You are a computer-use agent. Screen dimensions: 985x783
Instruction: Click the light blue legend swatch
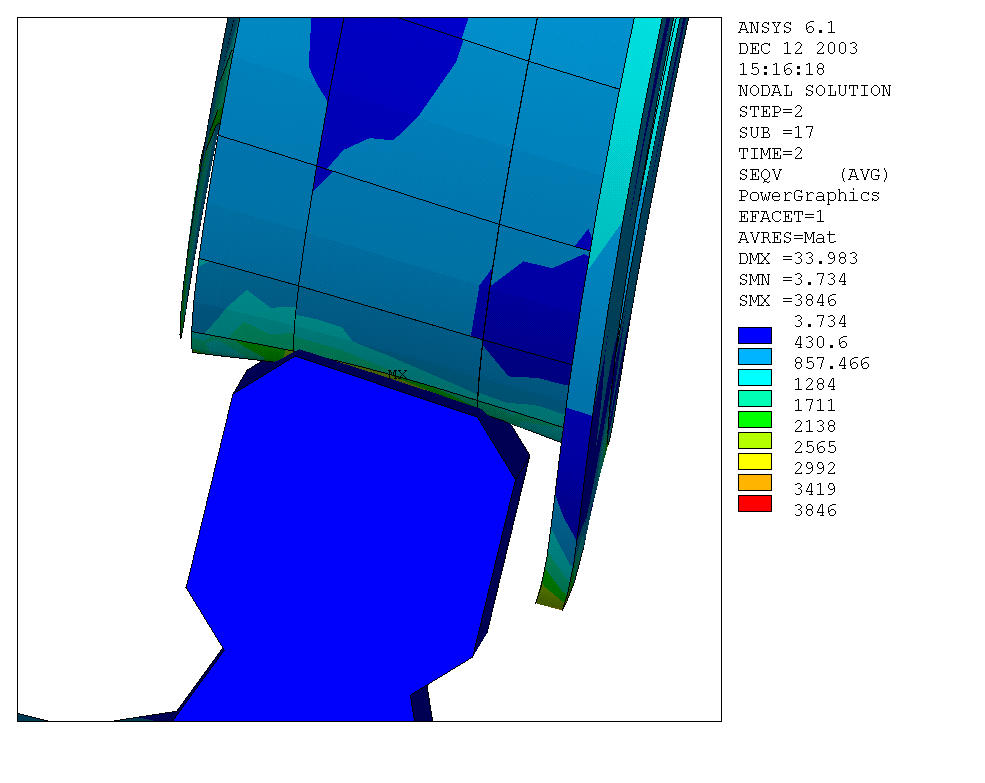pos(754,356)
